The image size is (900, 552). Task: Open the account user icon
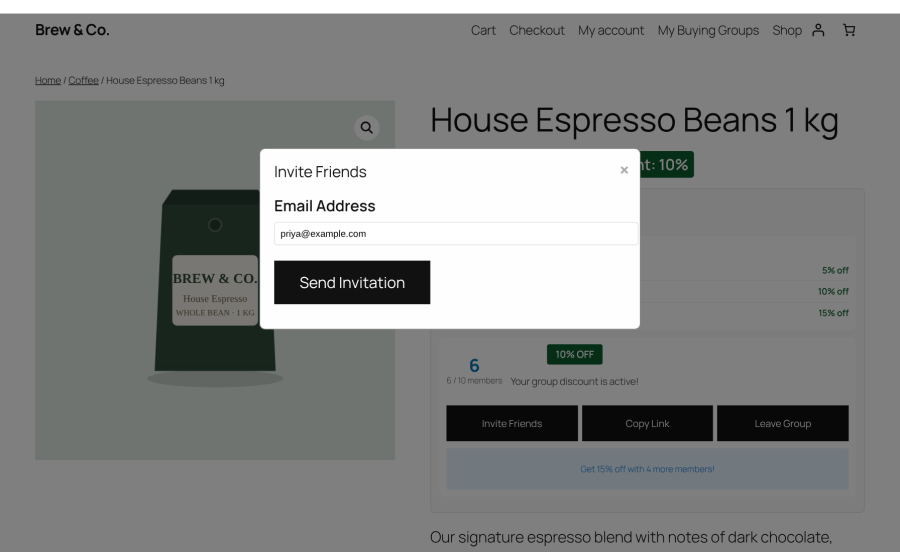click(818, 30)
